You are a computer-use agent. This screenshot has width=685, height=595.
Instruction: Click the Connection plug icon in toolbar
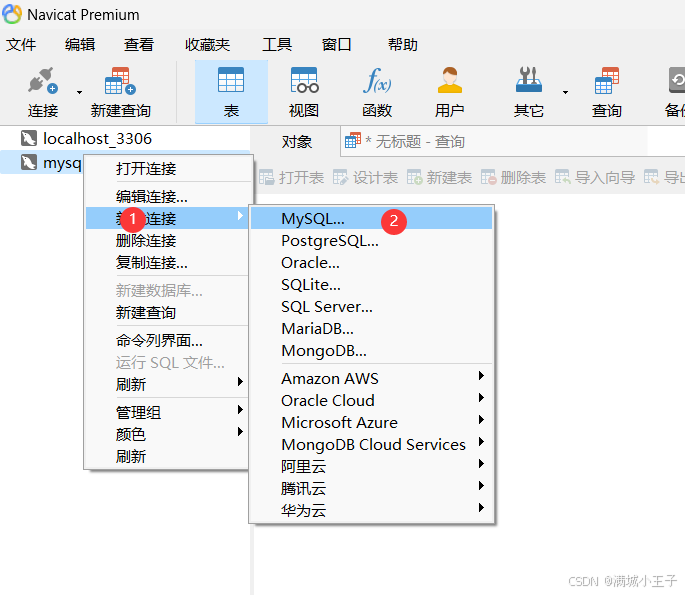[42, 80]
